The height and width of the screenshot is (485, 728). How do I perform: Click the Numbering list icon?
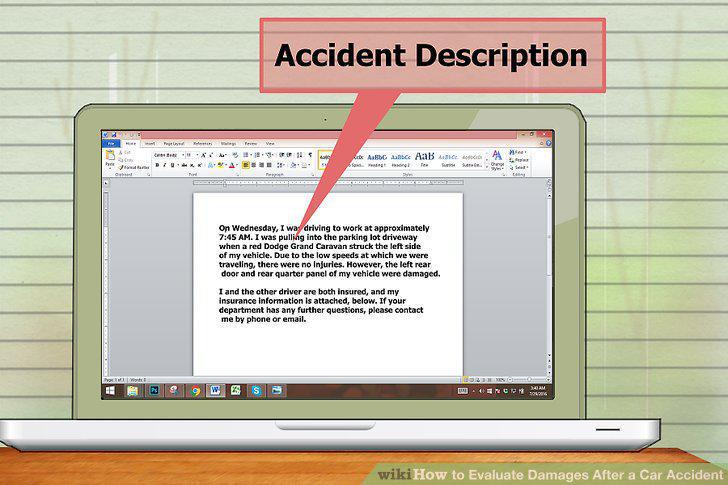pos(258,155)
